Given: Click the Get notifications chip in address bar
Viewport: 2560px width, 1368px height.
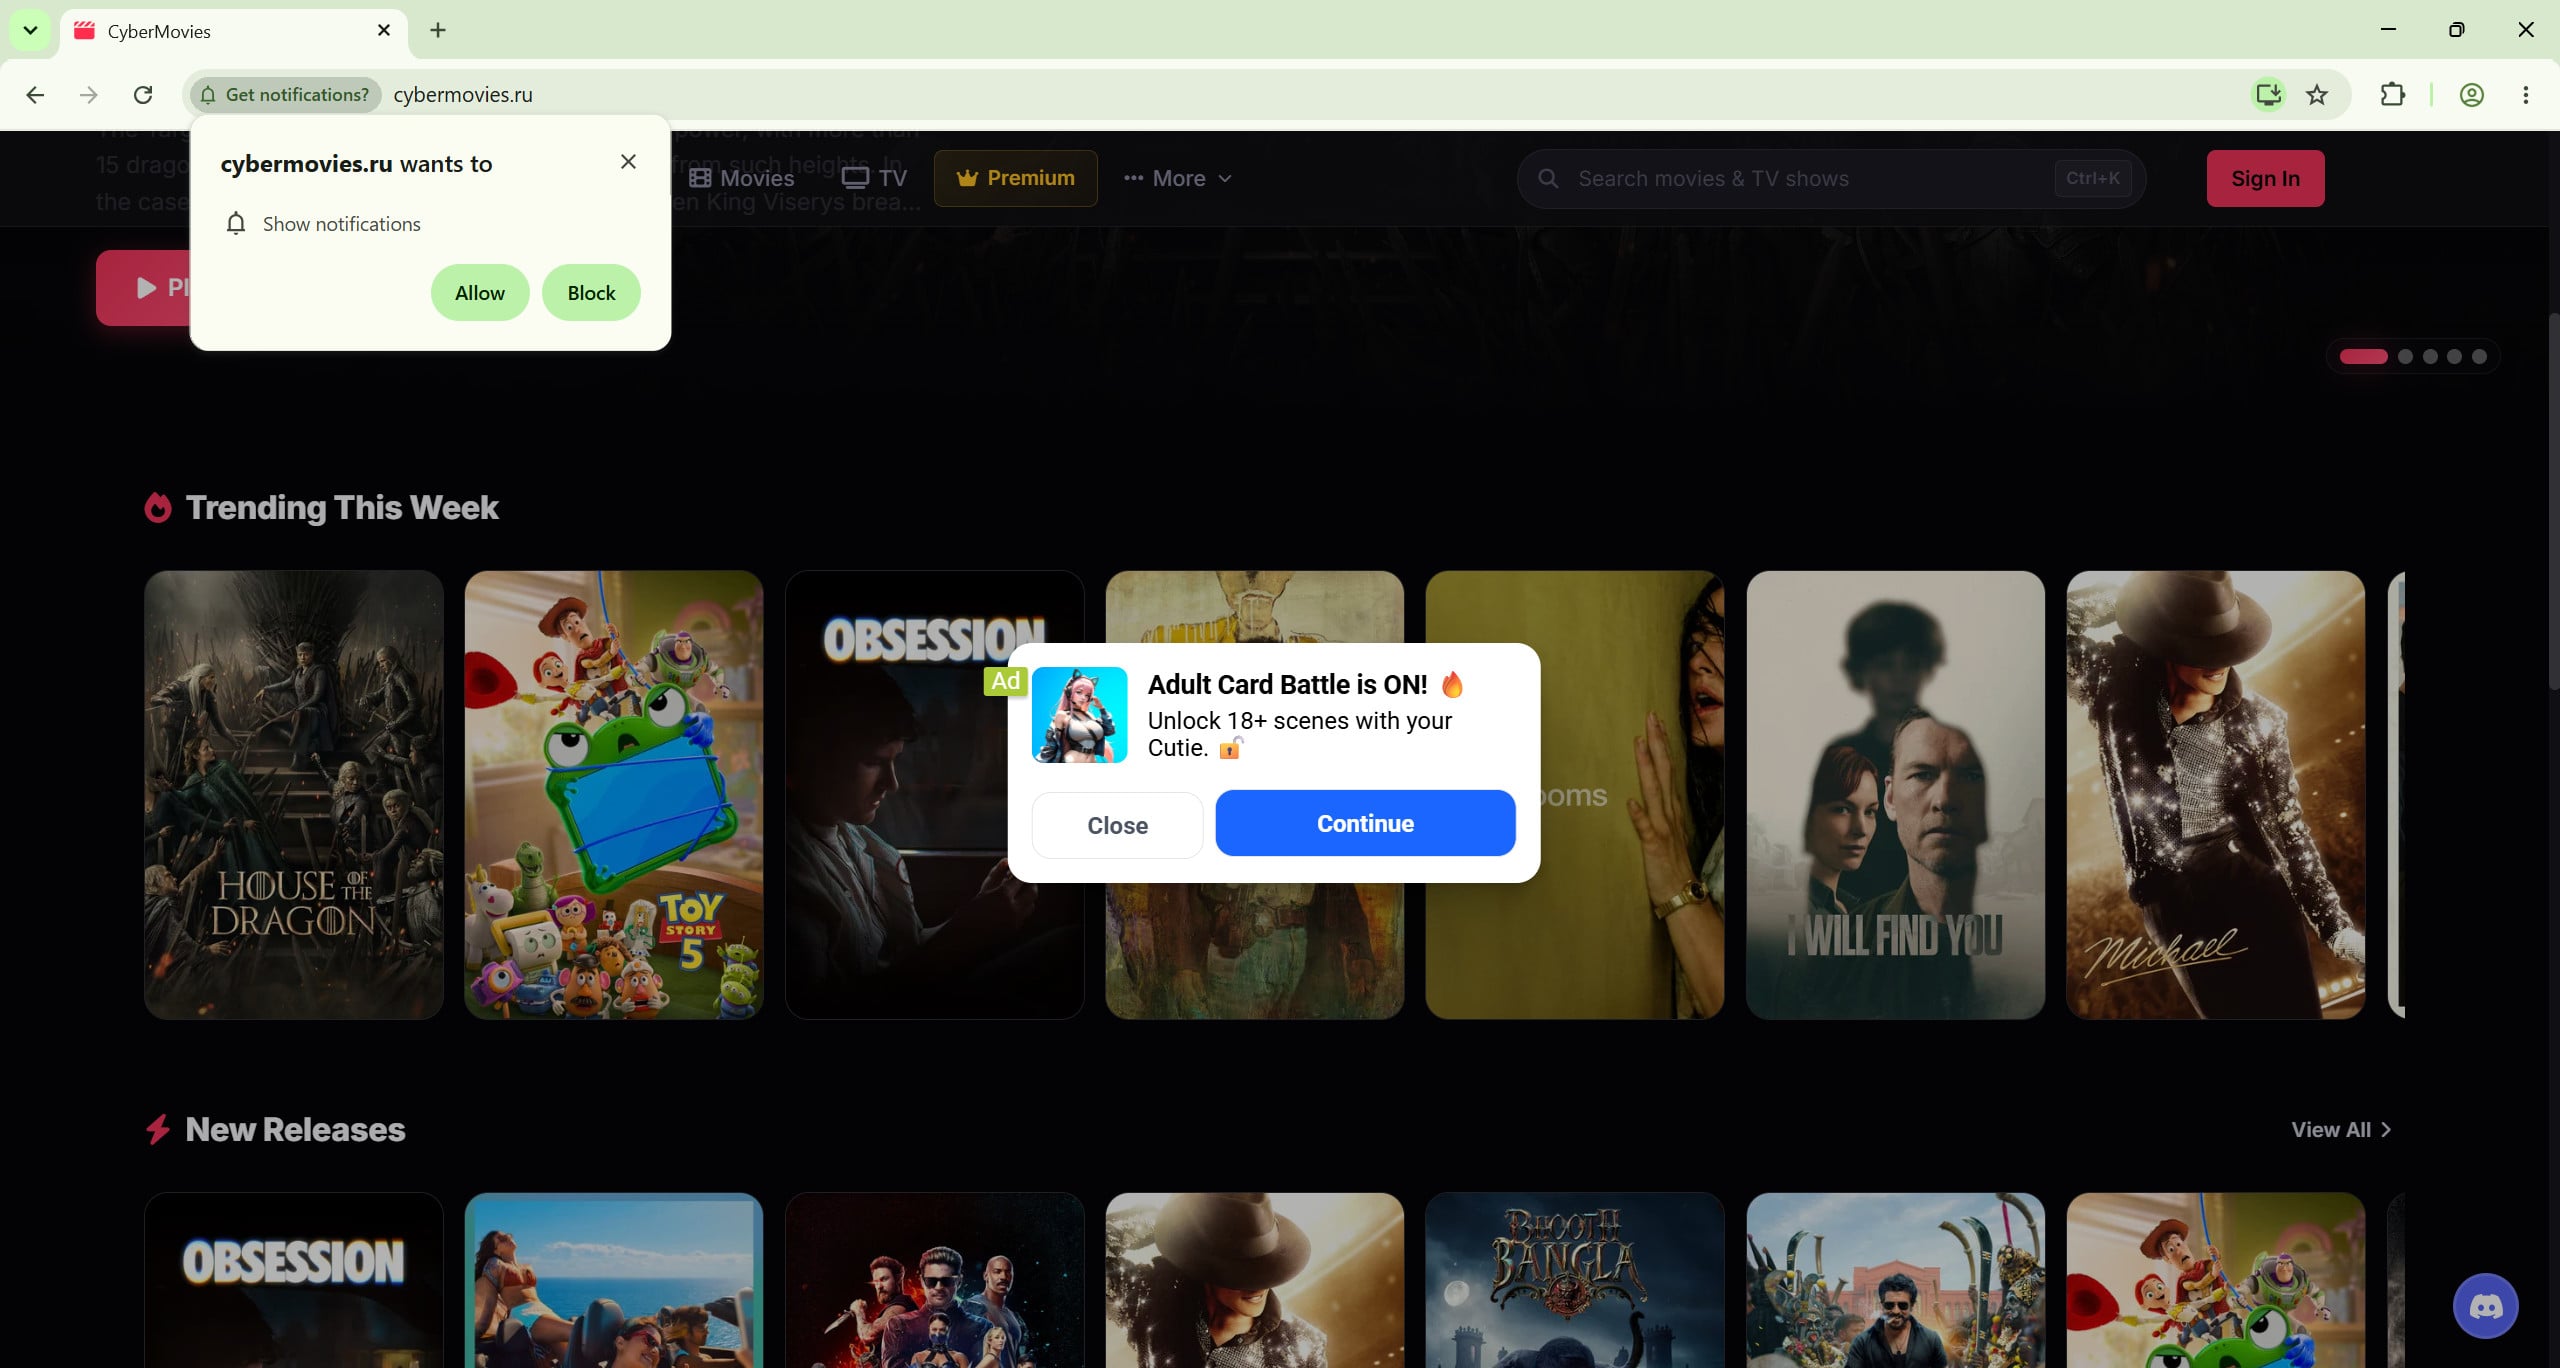Looking at the screenshot, I should (x=286, y=95).
